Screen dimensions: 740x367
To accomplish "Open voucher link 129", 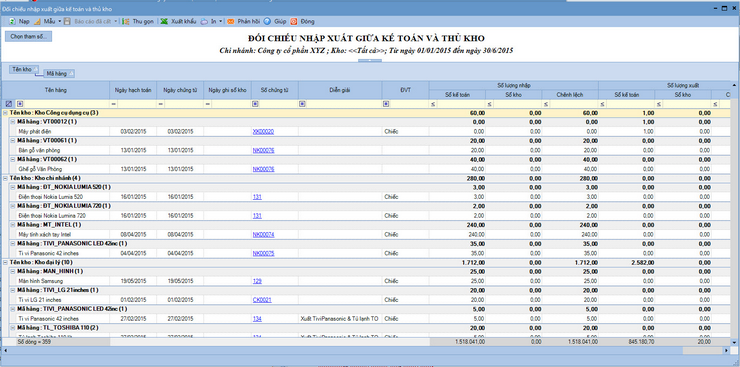I will (x=257, y=281).
